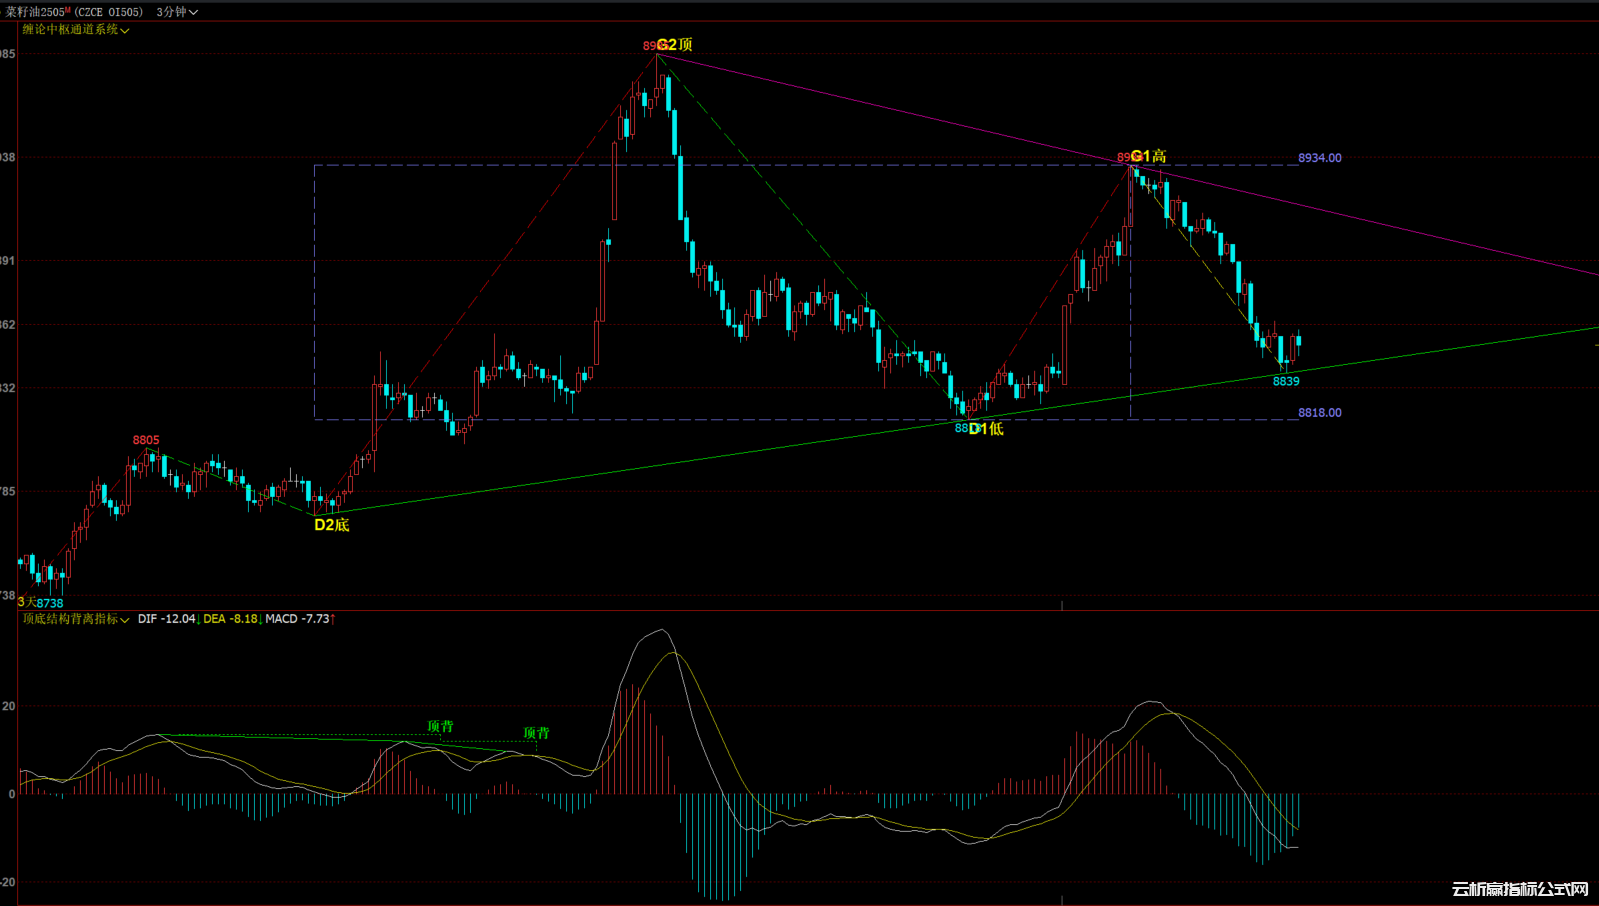Select the D1低 trough label
The height and width of the screenshot is (906, 1599).
click(986, 429)
